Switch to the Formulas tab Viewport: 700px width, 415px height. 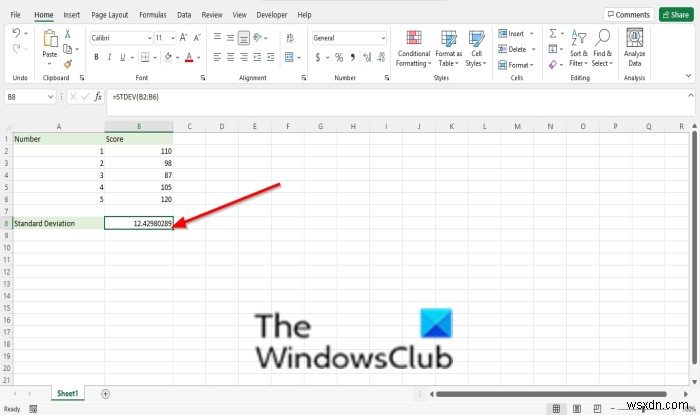pos(153,15)
